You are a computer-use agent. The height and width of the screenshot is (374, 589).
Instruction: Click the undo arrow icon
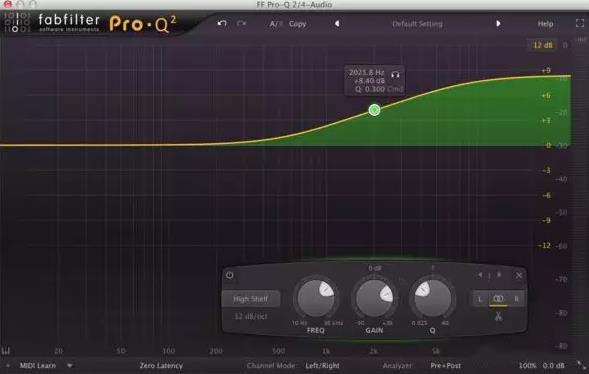click(x=222, y=24)
